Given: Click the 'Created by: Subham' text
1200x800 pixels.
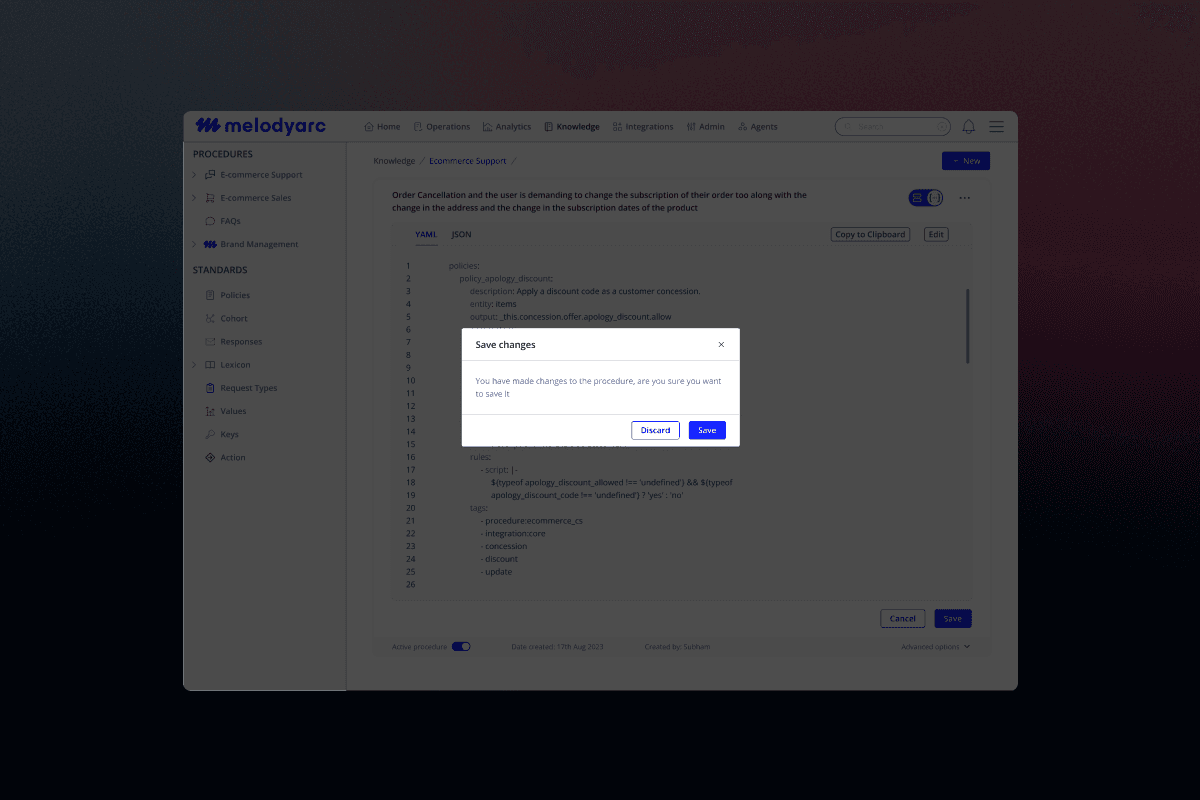Looking at the screenshot, I should (678, 647).
